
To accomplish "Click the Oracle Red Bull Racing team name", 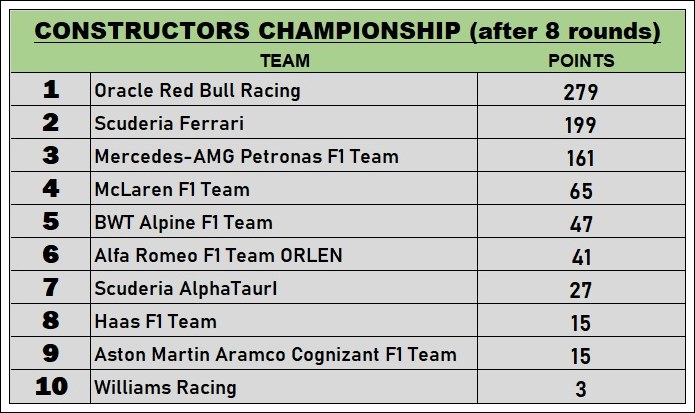I will click(x=197, y=91).
